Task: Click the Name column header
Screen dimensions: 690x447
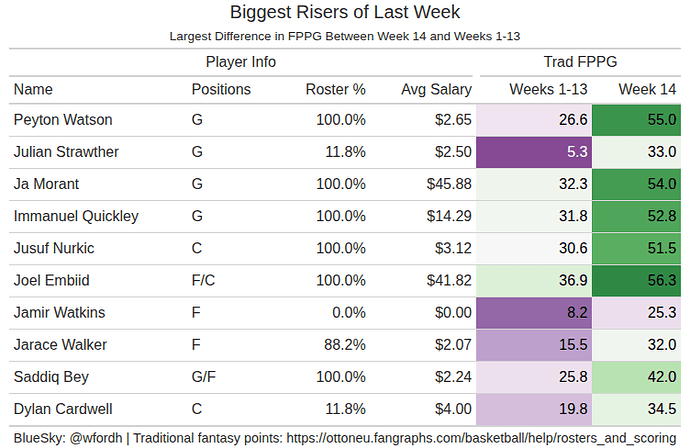Action: (33, 89)
